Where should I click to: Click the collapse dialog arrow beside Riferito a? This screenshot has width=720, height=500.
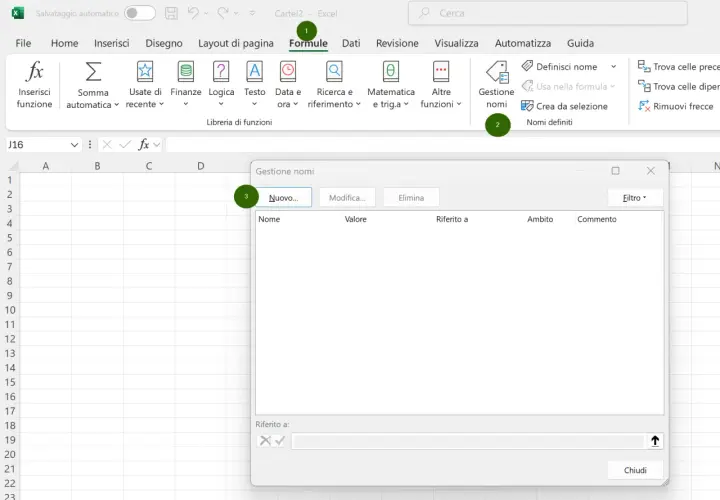655,441
